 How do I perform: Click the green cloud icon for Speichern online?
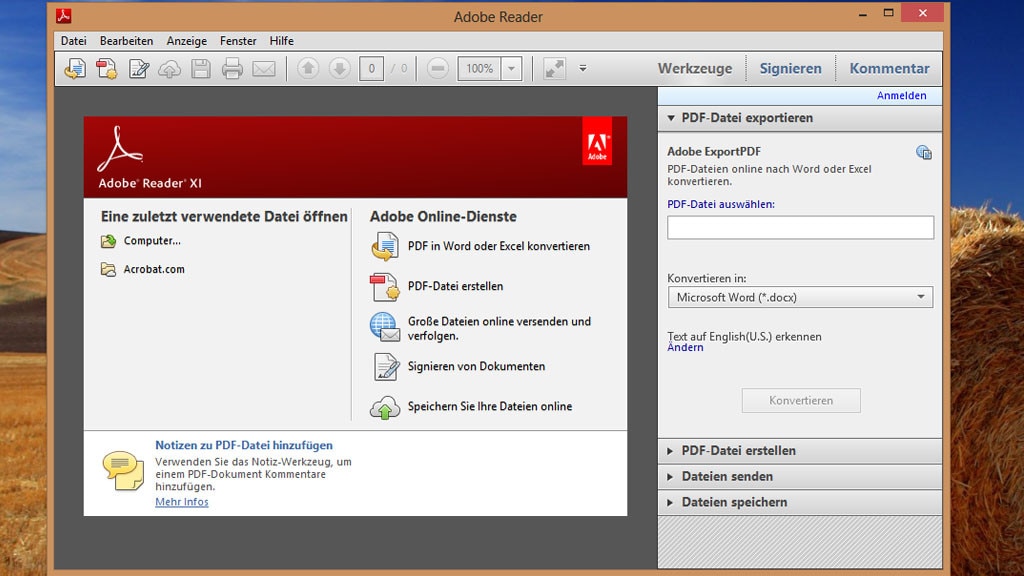(x=385, y=406)
